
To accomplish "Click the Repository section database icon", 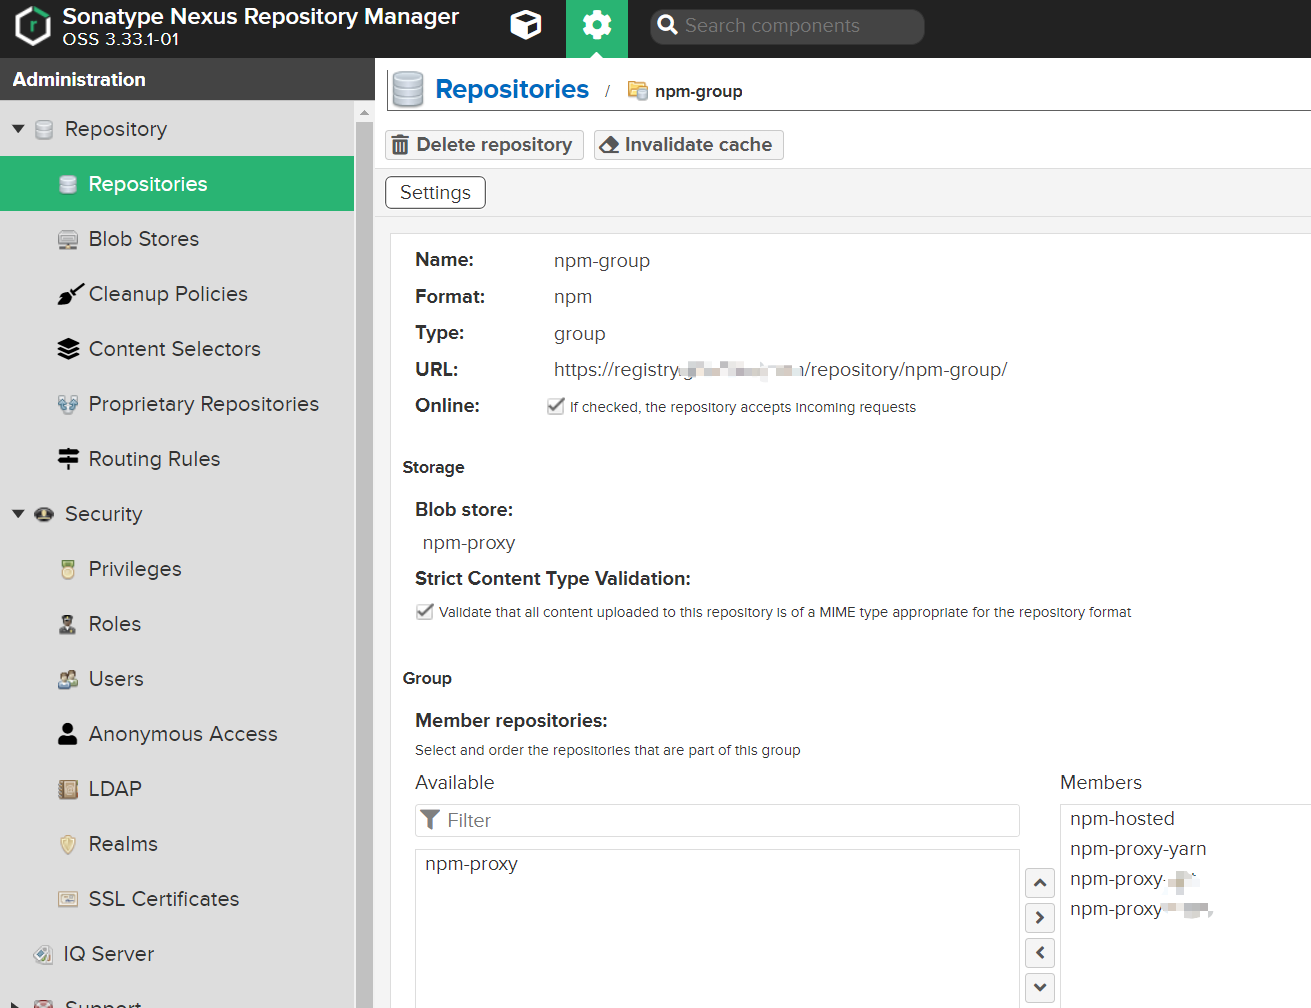I will tap(44, 129).
